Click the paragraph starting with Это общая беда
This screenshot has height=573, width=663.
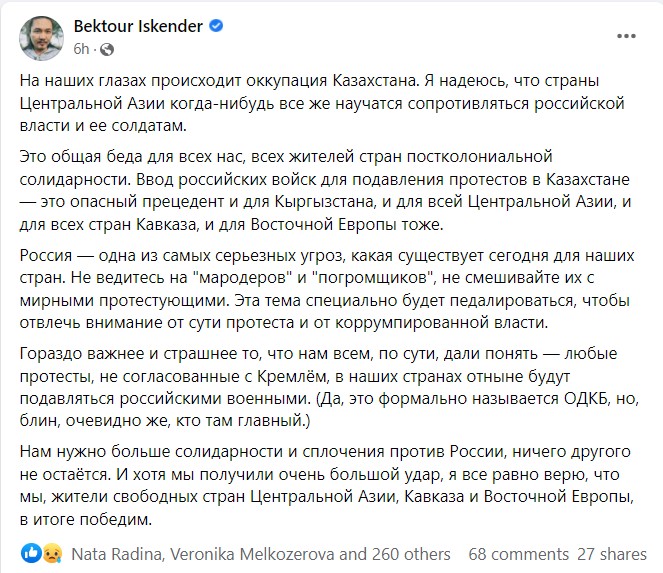325,190
